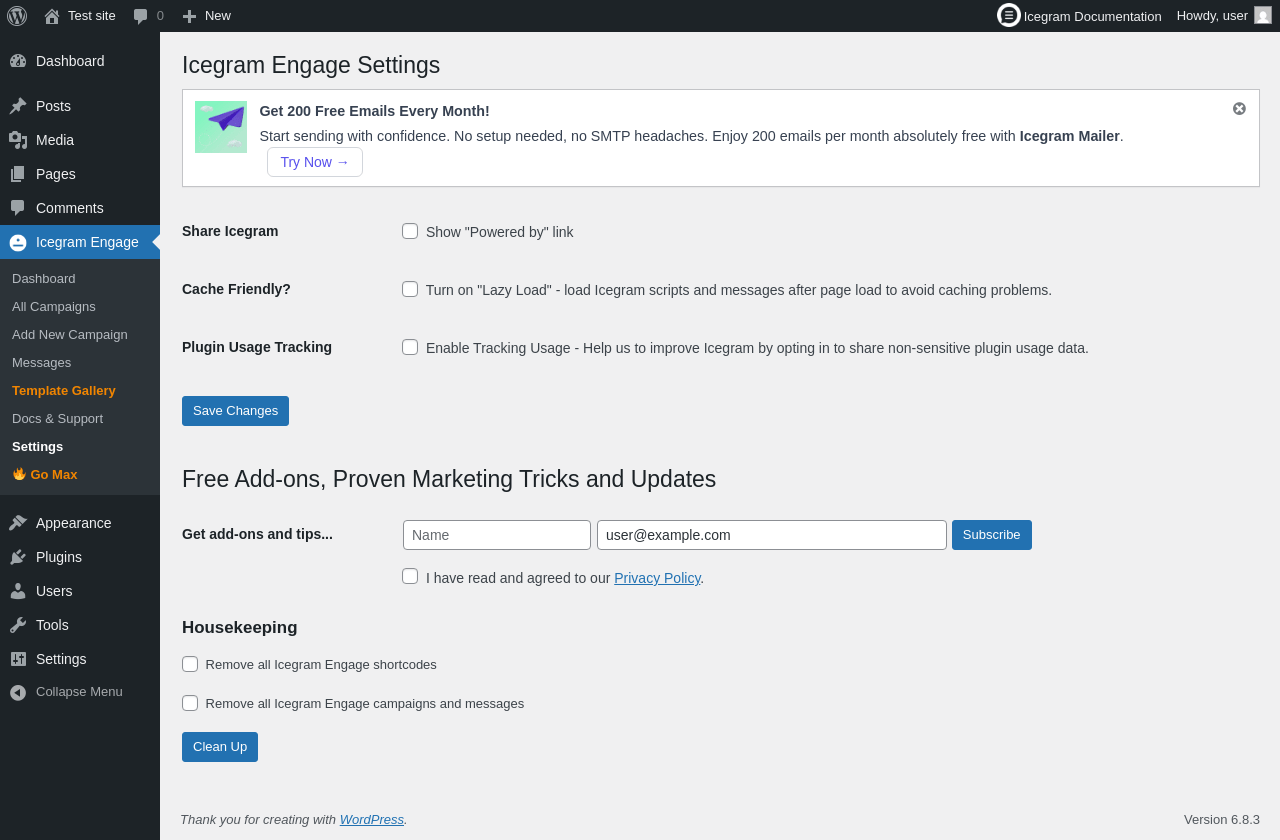Open the Plugins sidebar menu
Screen dimensions: 1280x840
point(59,557)
